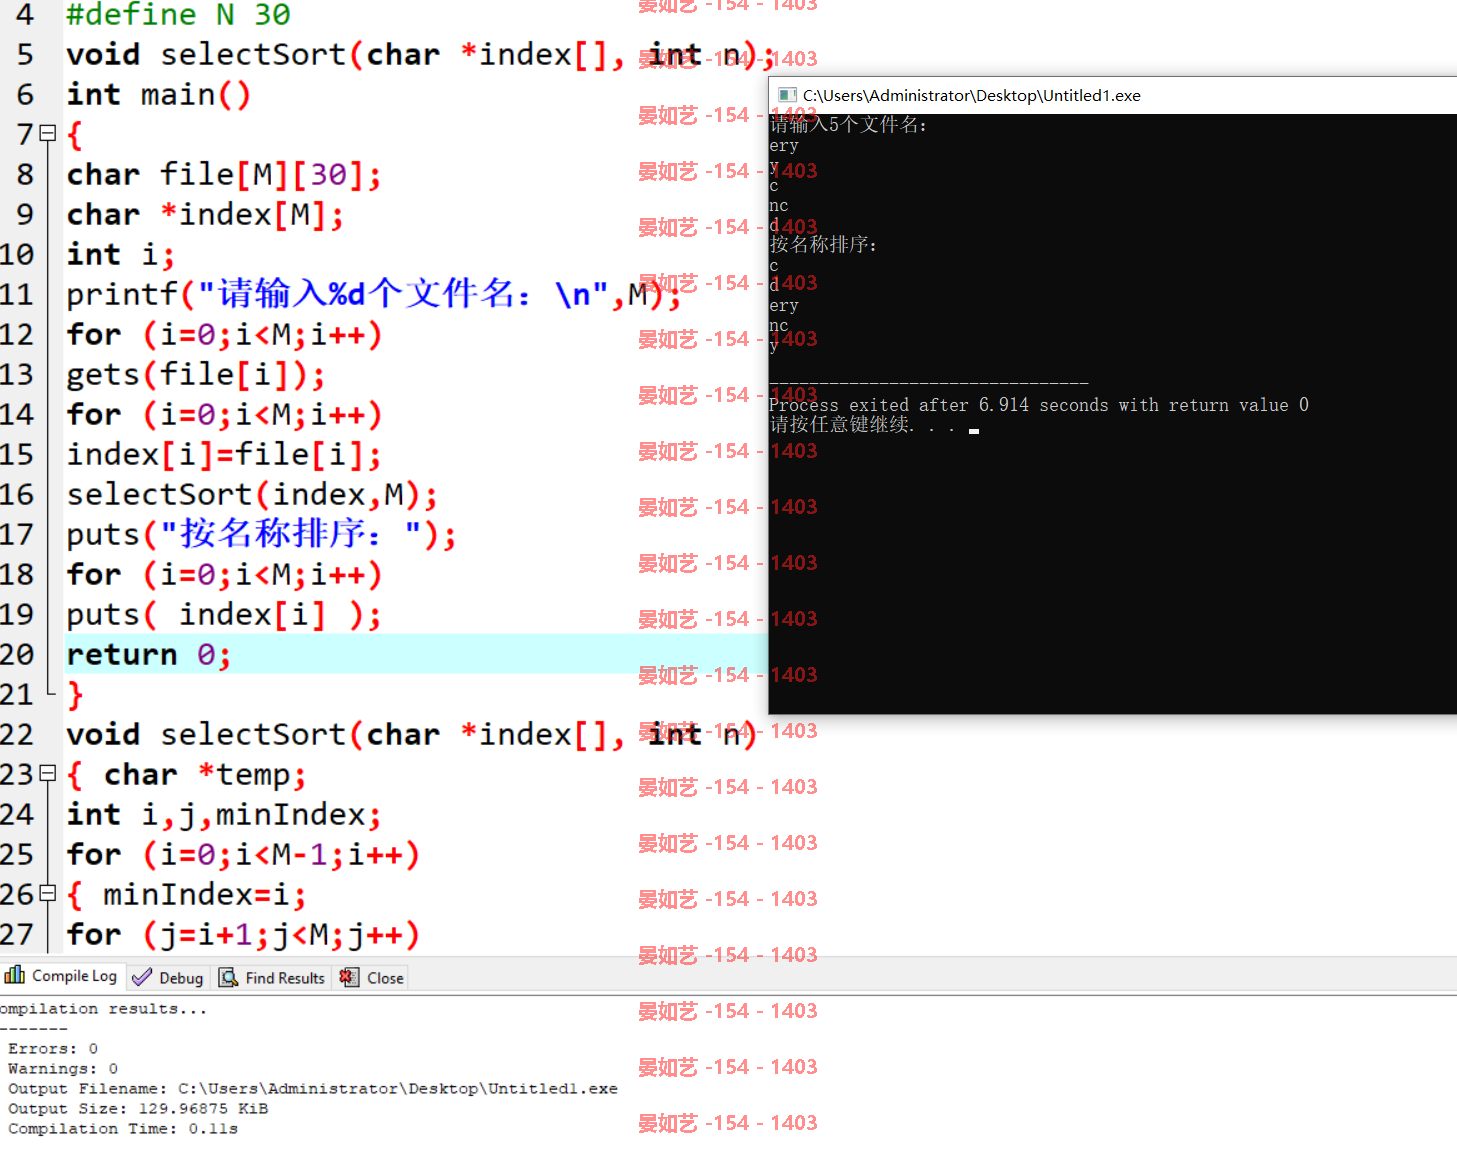Click the 'minIndex=i;' statement

[x=204, y=894]
